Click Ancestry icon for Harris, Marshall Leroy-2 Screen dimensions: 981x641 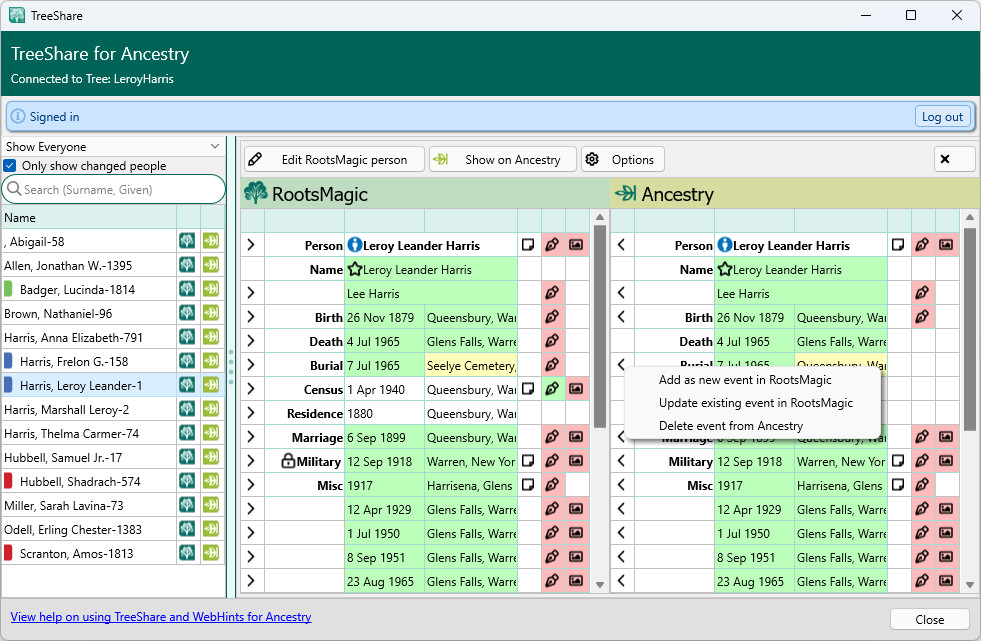[211, 409]
